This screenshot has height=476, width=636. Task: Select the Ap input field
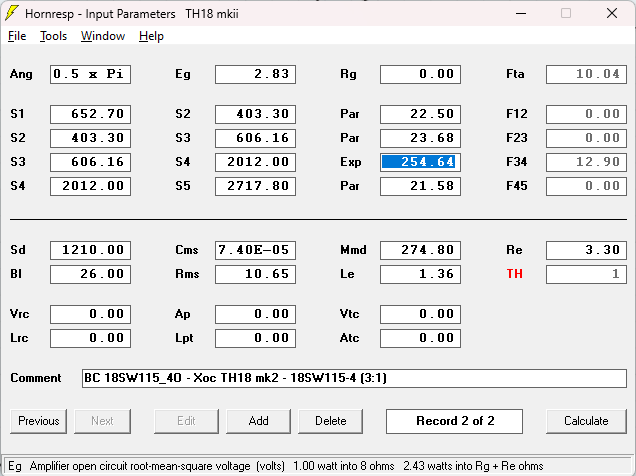pyautogui.click(x=256, y=314)
